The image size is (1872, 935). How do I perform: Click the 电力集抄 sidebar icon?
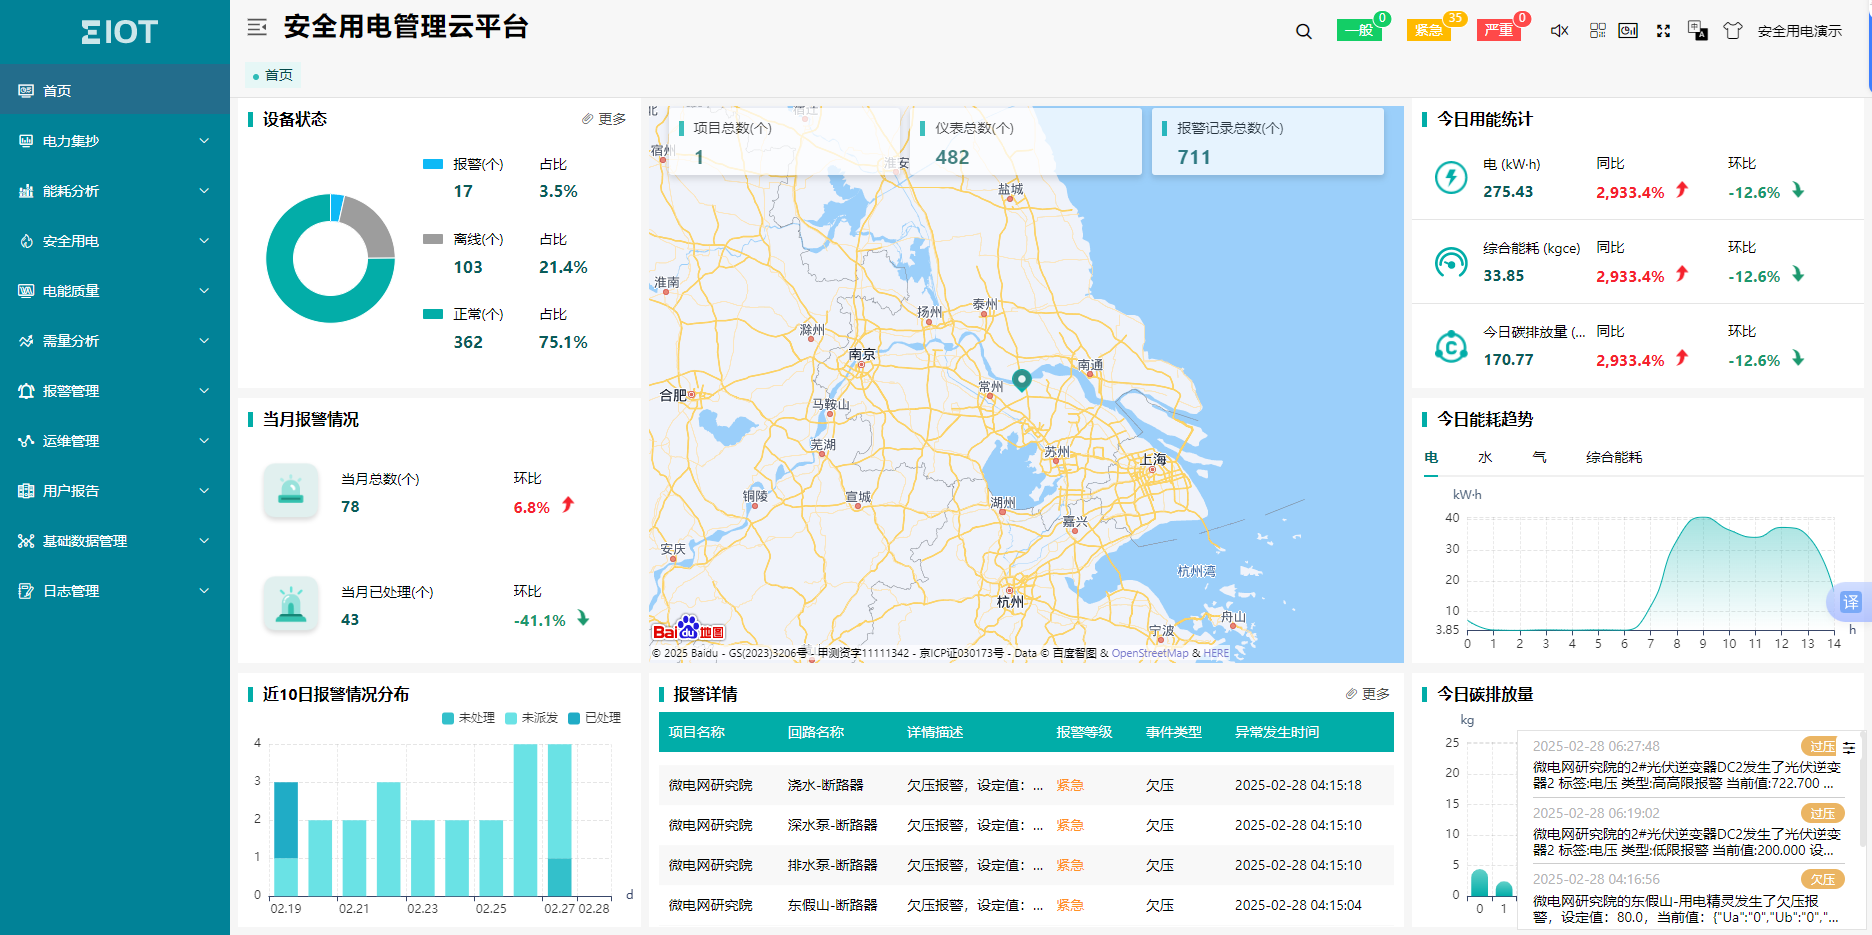pos(26,141)
